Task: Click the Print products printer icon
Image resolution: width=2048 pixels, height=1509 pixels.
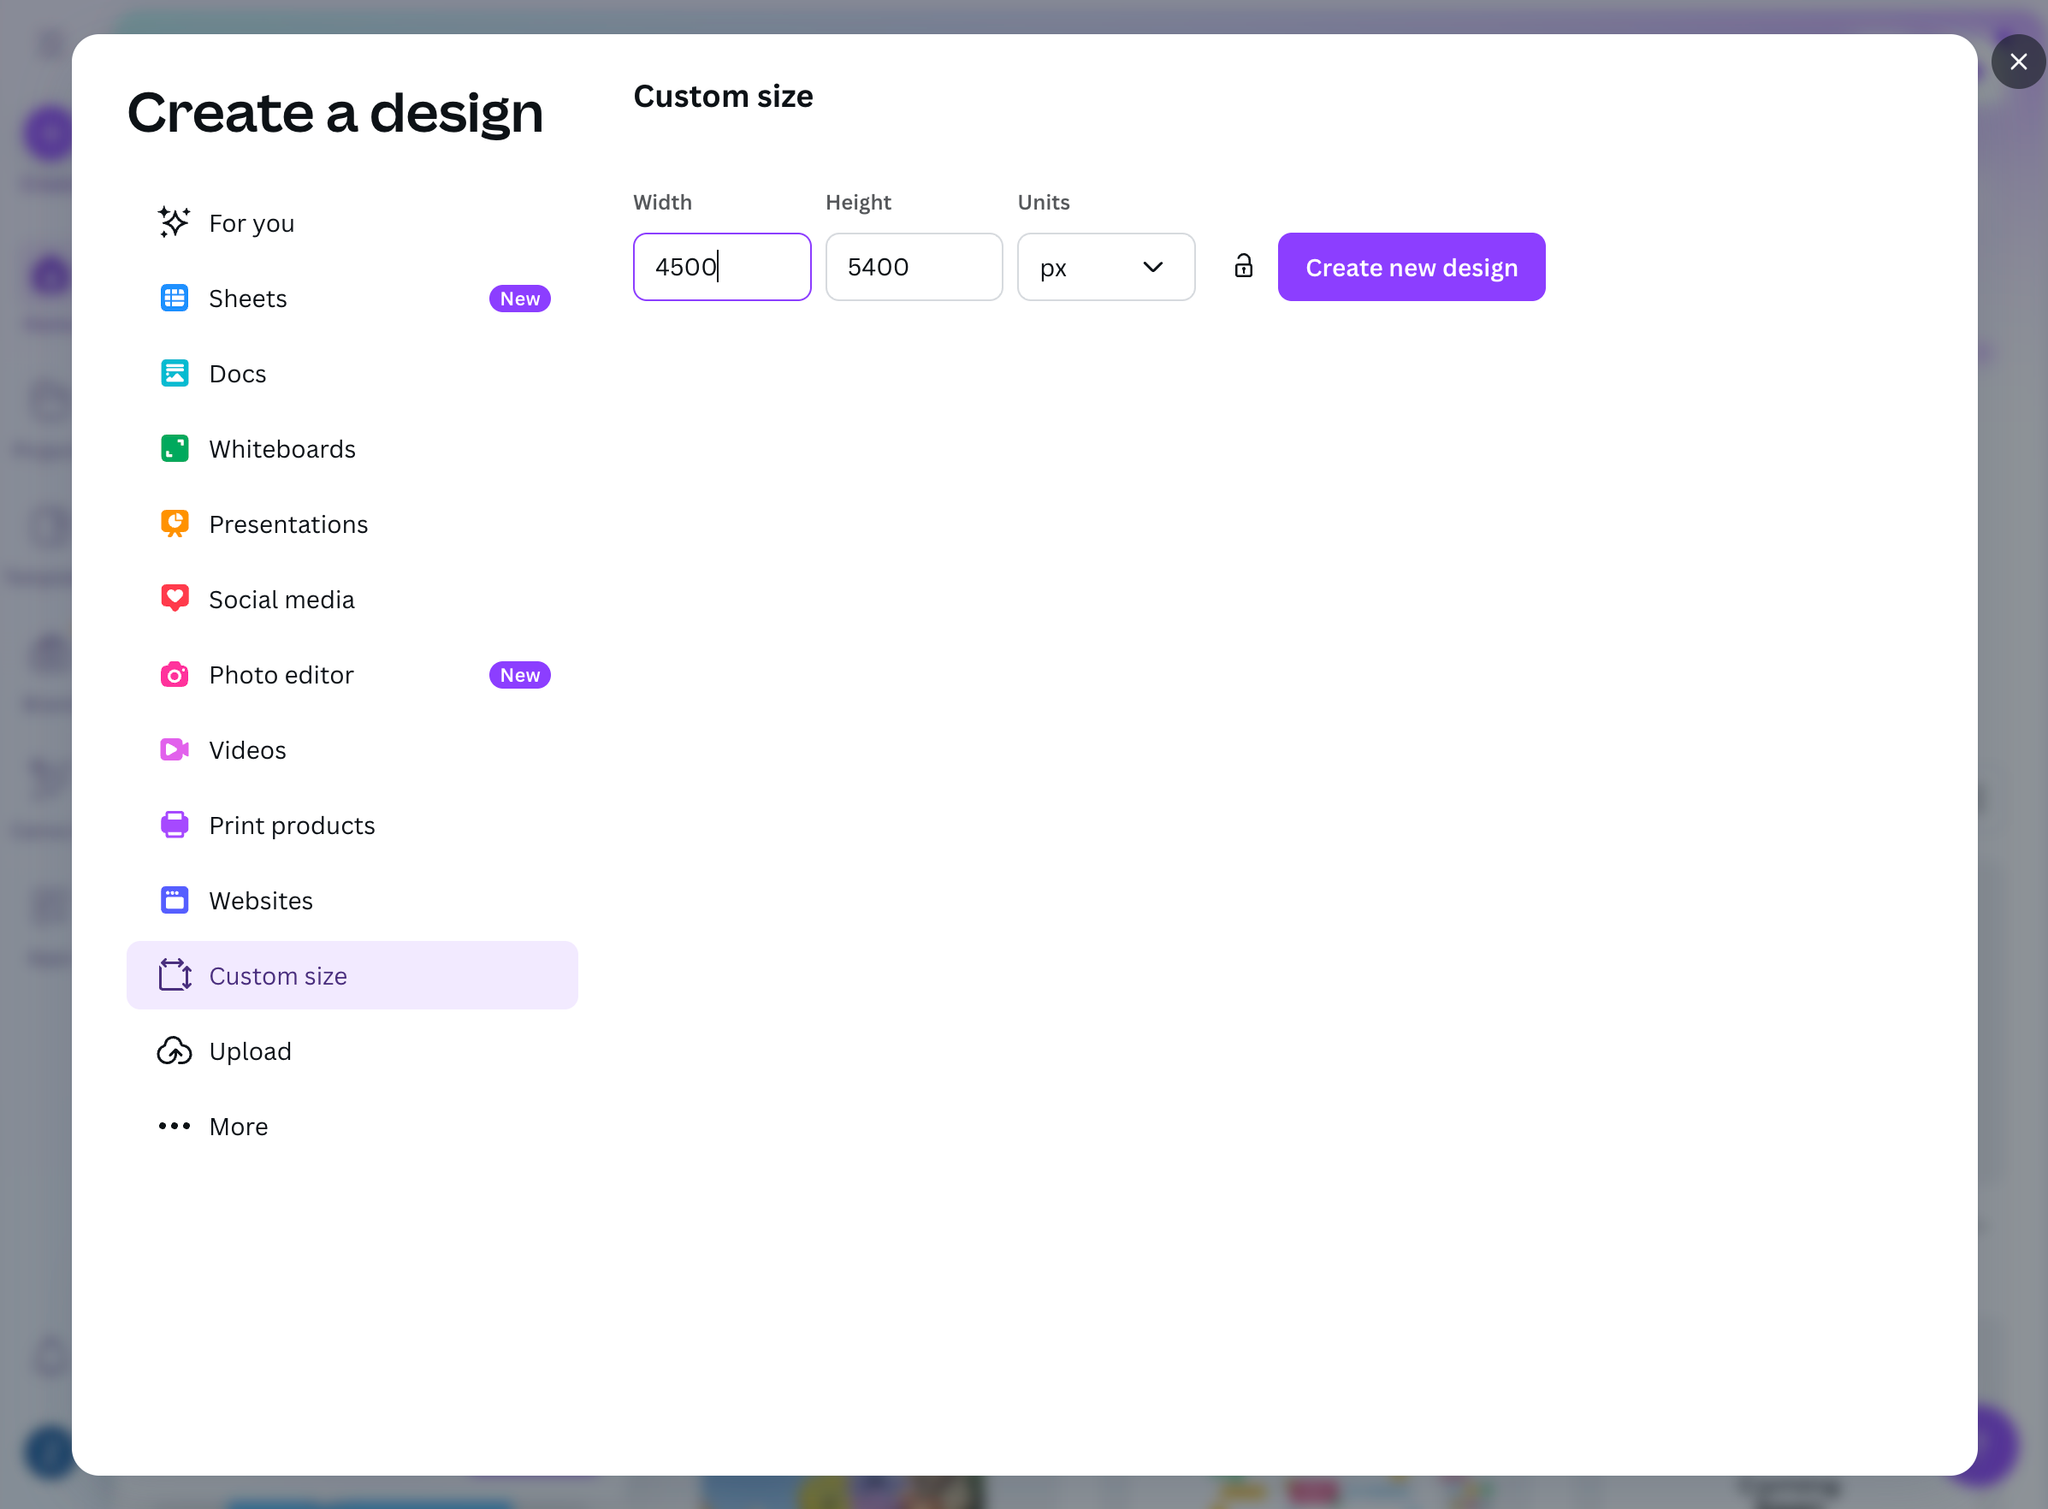Action: pyautogui.click(x=174, y=824)
